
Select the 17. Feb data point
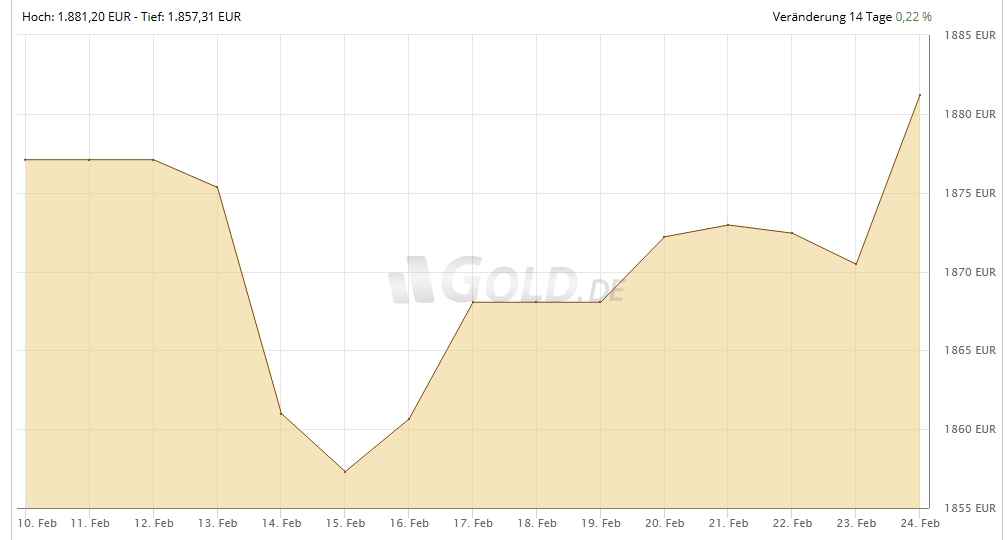tap(473, 302)
